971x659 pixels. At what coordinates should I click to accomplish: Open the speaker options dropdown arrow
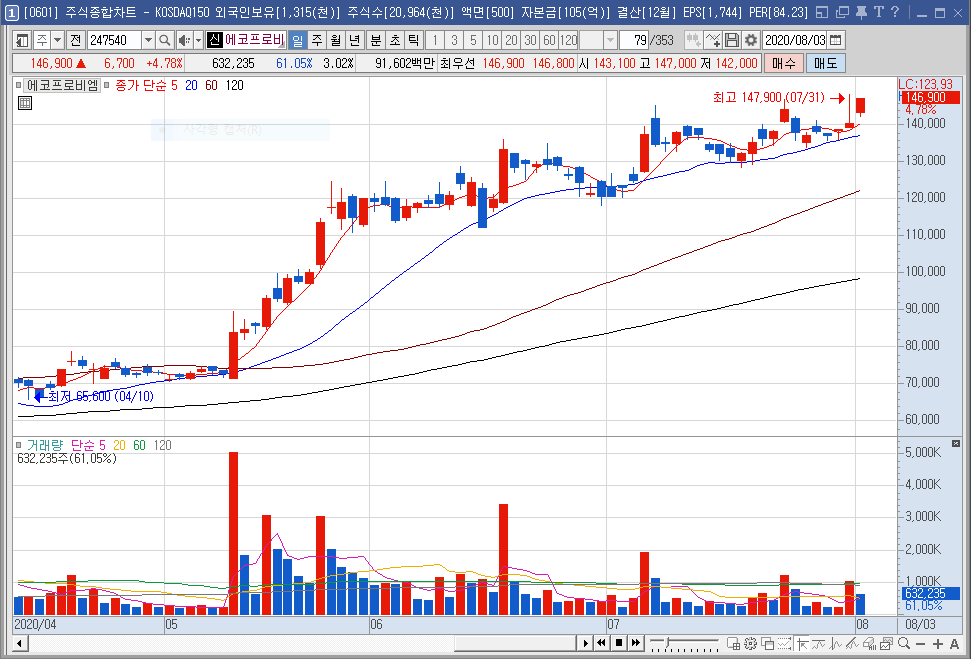[198, 40]
